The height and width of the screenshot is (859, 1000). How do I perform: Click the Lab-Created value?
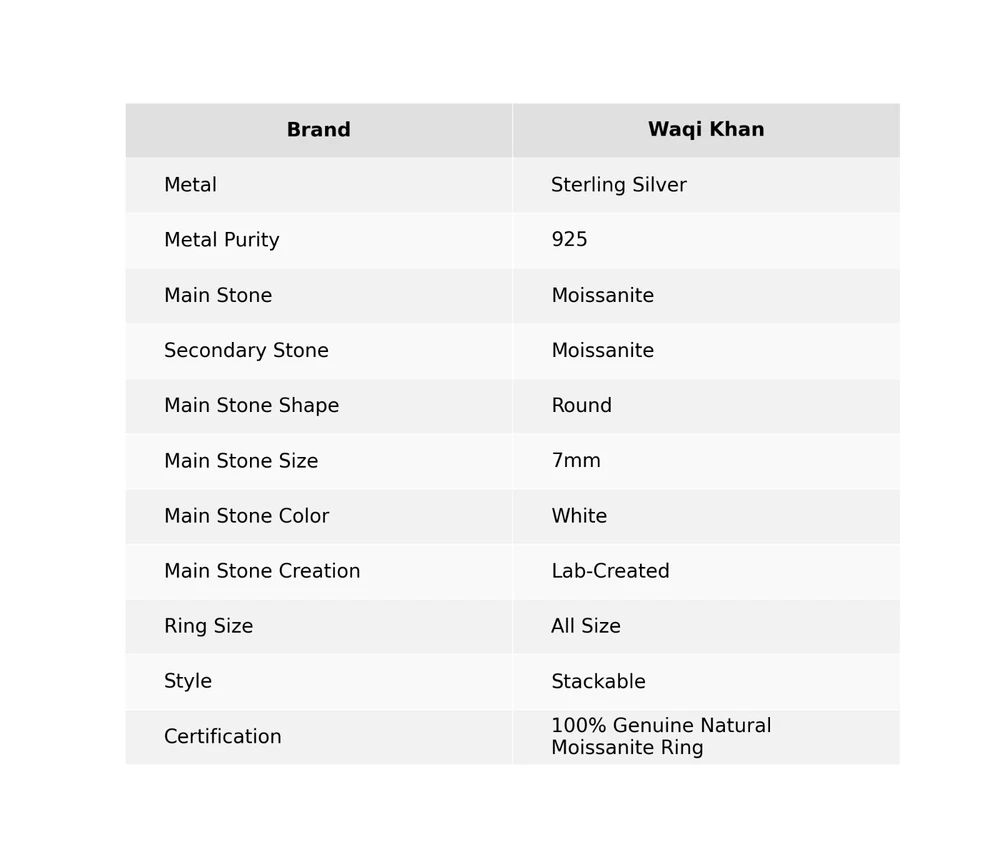[x=610, y=571]
